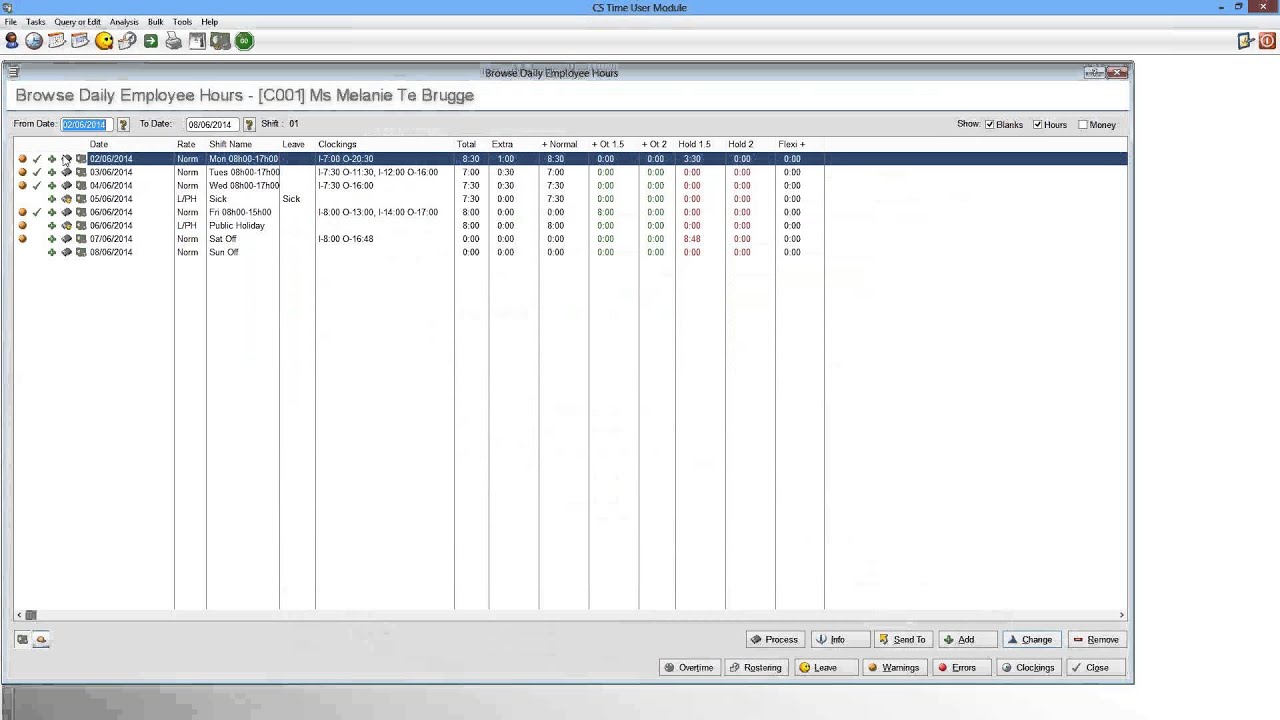Click the horizontal scrollbar thumb below the grid
1280x720 pixels.
[x=31, y=615]
